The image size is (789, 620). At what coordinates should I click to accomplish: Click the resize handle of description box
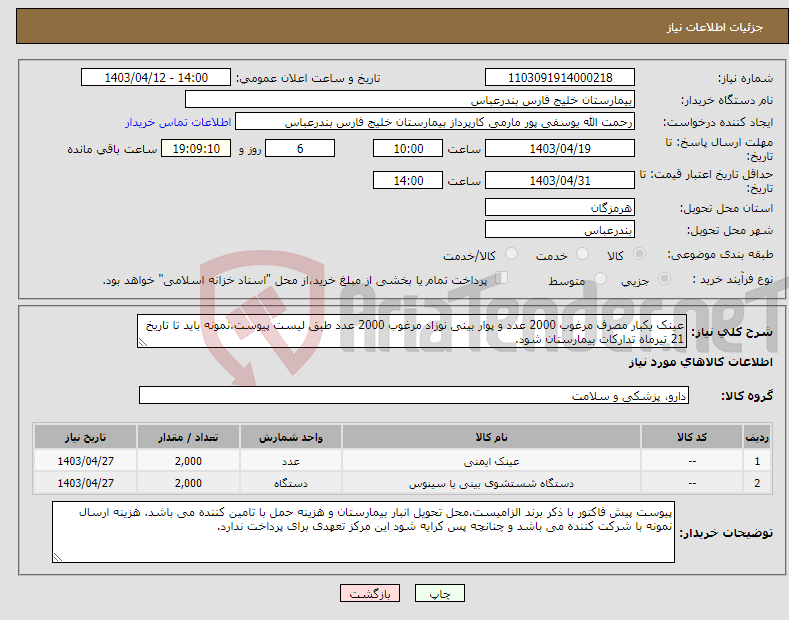(142, 343)
